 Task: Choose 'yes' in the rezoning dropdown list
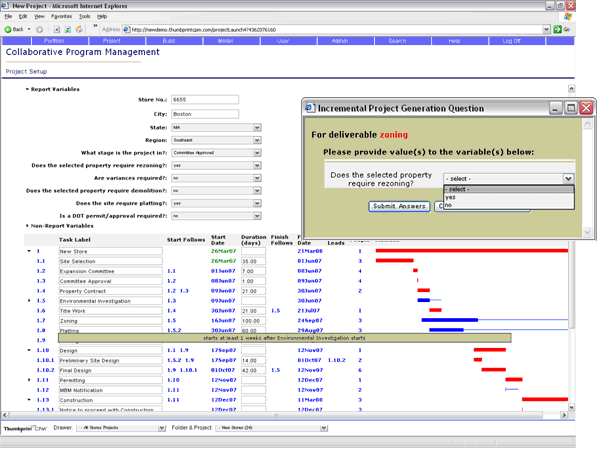click(451, 197)
